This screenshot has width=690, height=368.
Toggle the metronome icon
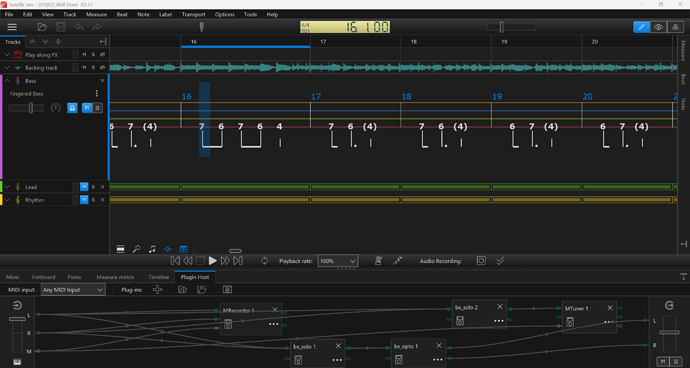378,261
